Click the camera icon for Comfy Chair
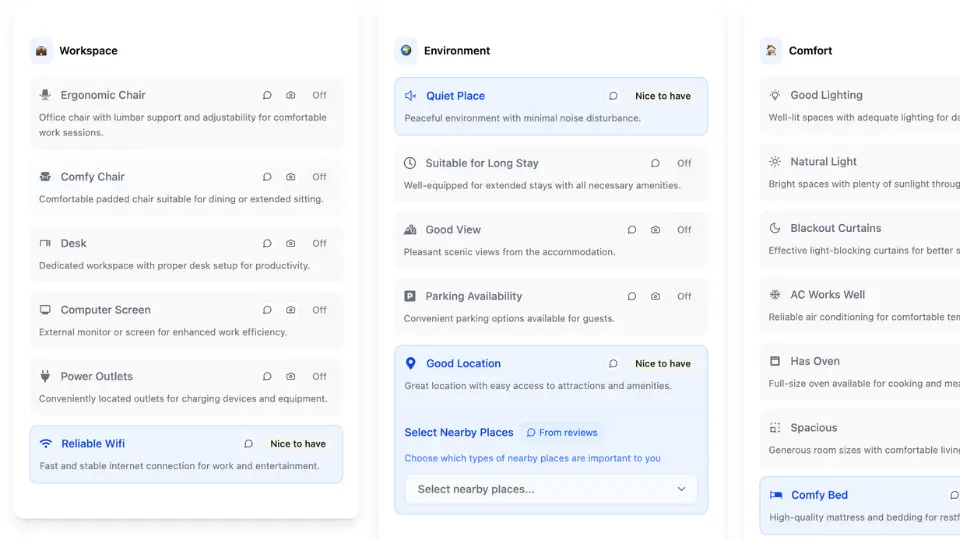This screenshot has width=960, height=540. click(x=290, y=176)
